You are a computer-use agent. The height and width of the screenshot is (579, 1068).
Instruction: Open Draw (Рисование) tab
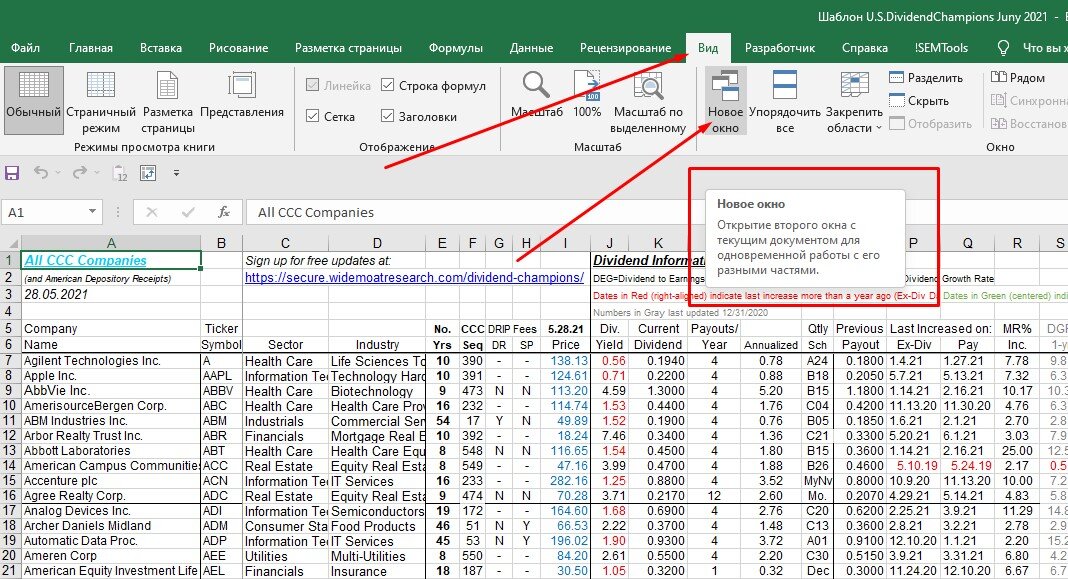[238, 48]
